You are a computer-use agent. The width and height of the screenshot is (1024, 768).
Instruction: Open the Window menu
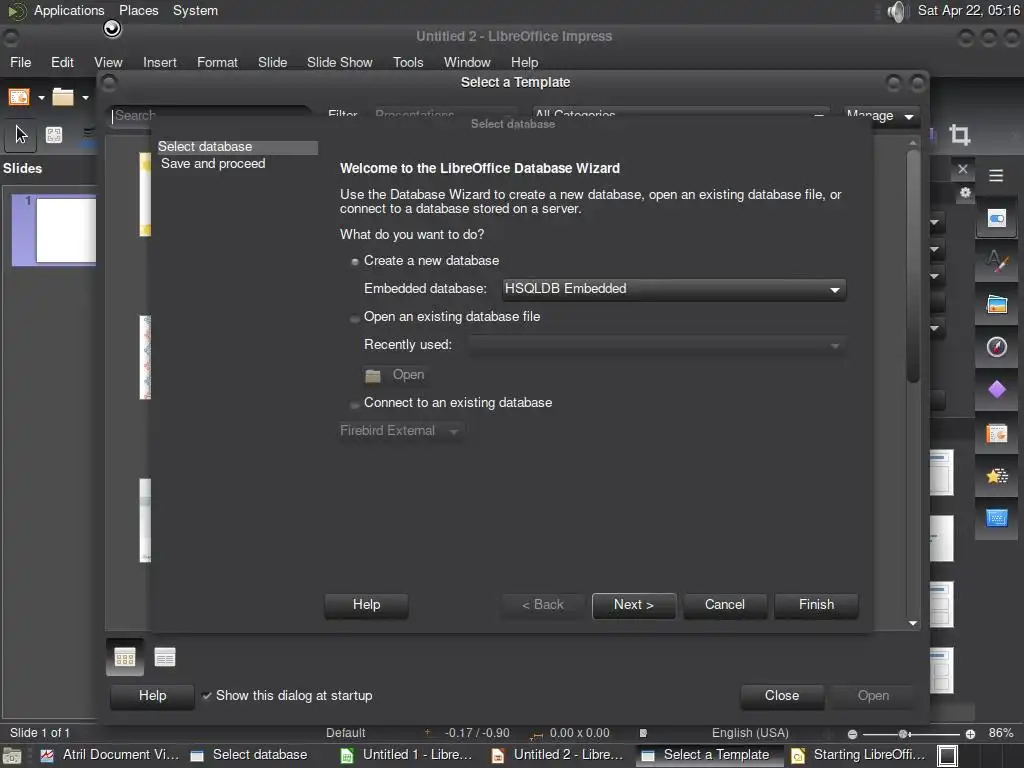(x=467, y=62)
